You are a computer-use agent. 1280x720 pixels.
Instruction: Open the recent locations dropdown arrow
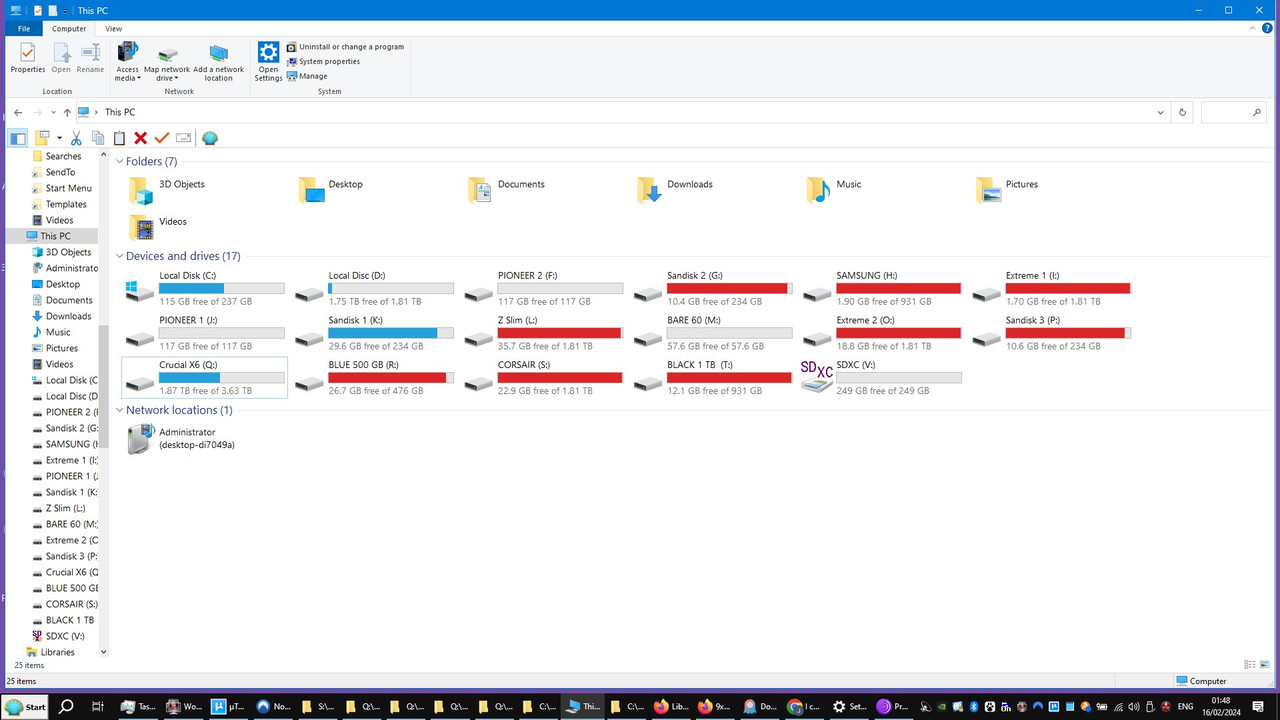click(x=54, y=113)
